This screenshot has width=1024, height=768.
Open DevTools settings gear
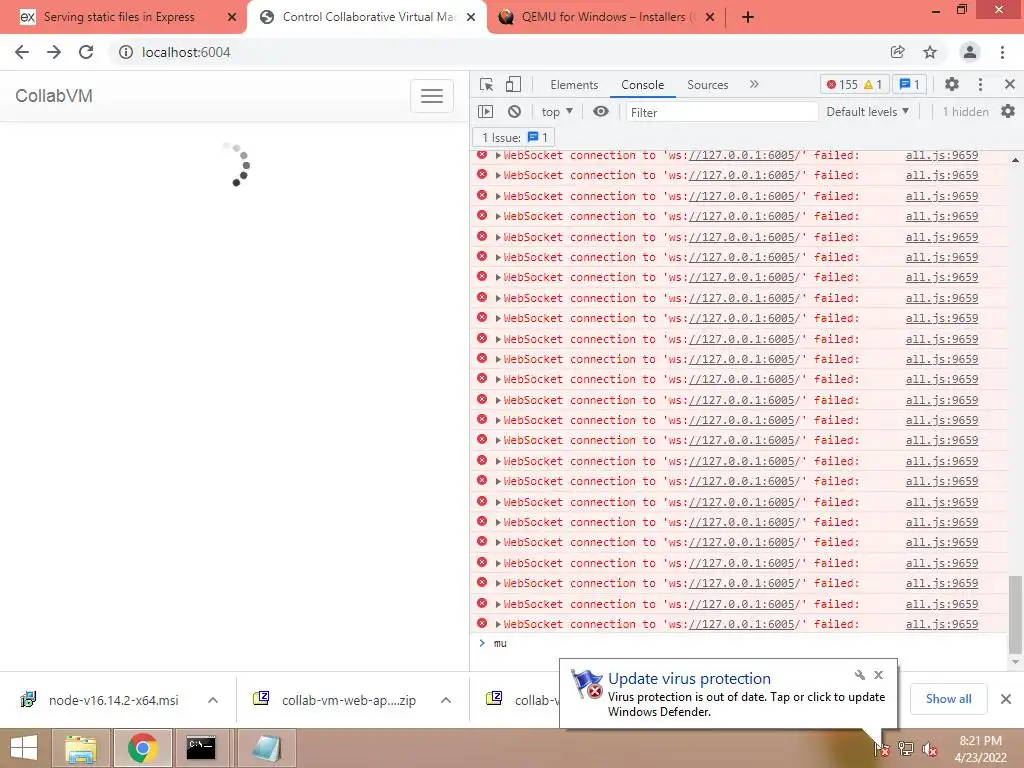(x=952, y=84)
